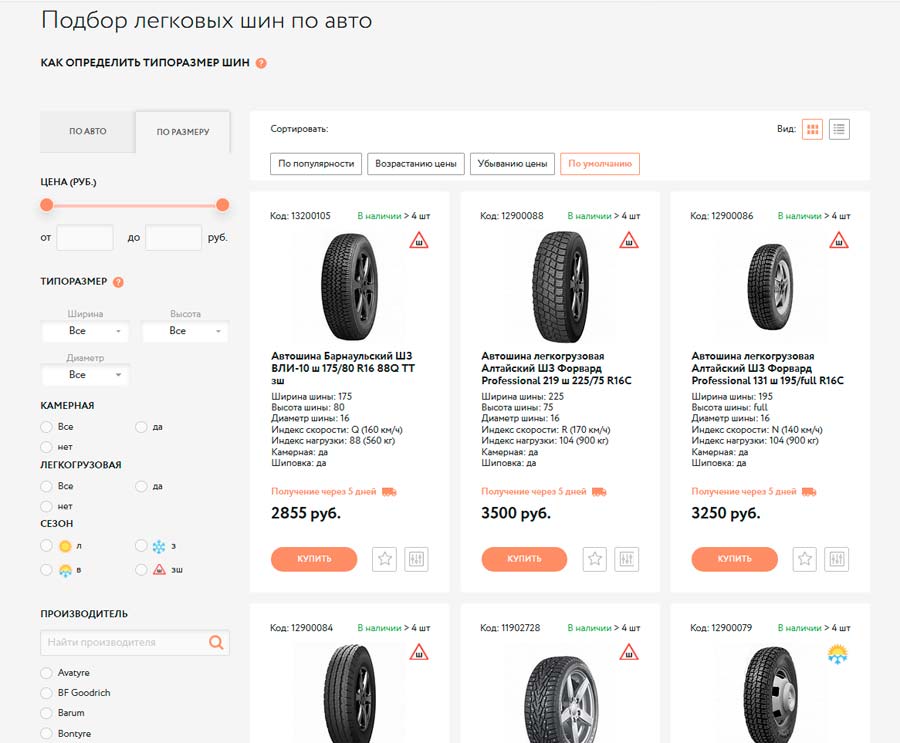Click delivery truck icon for tire 12900086
Viewport: 900px width, 743px height.
click(809, 492)
